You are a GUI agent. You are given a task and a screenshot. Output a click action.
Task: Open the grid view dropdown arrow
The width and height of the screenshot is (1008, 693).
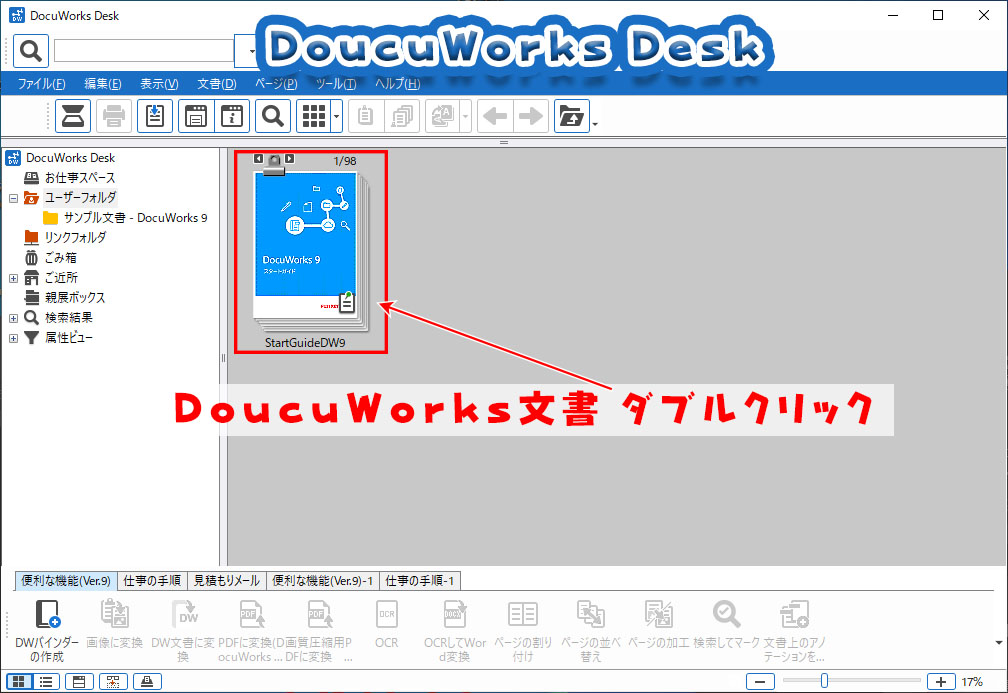[337, 116]
